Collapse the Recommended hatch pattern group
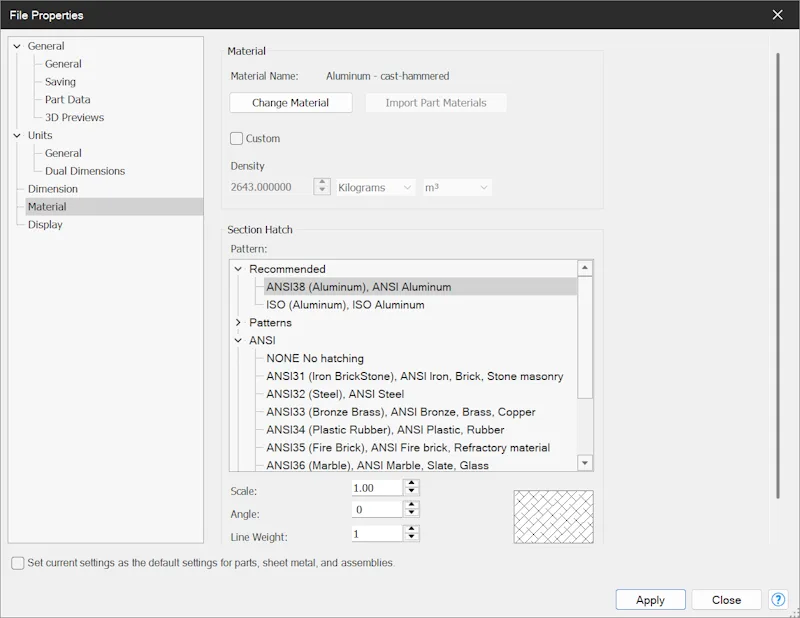The width and height of the screenshot is (800, 618). click(x=238, y=269)
